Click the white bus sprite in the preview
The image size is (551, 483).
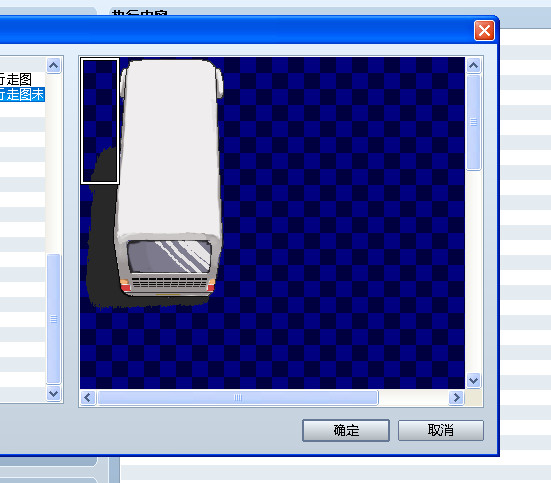[x=170, y=179]
